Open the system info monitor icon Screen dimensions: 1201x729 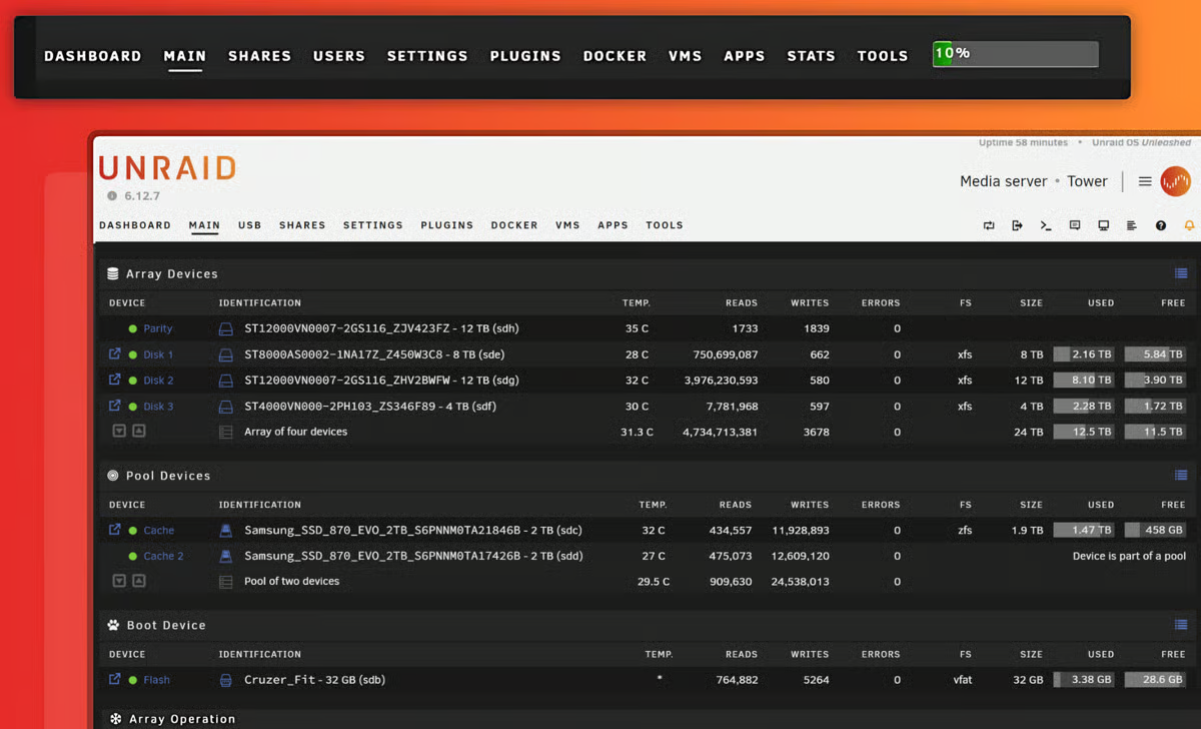(1103, 226)
